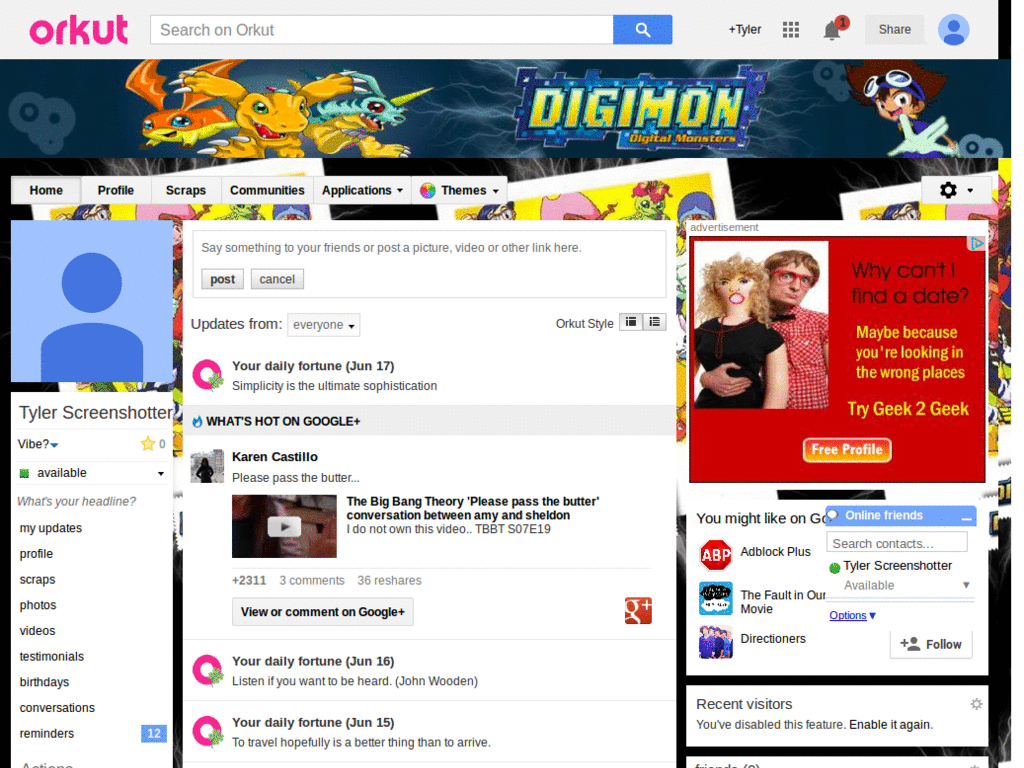The width and height of the screenshot is (1024, 768).
Task: Click the Share button
Action: click(895, 29)
